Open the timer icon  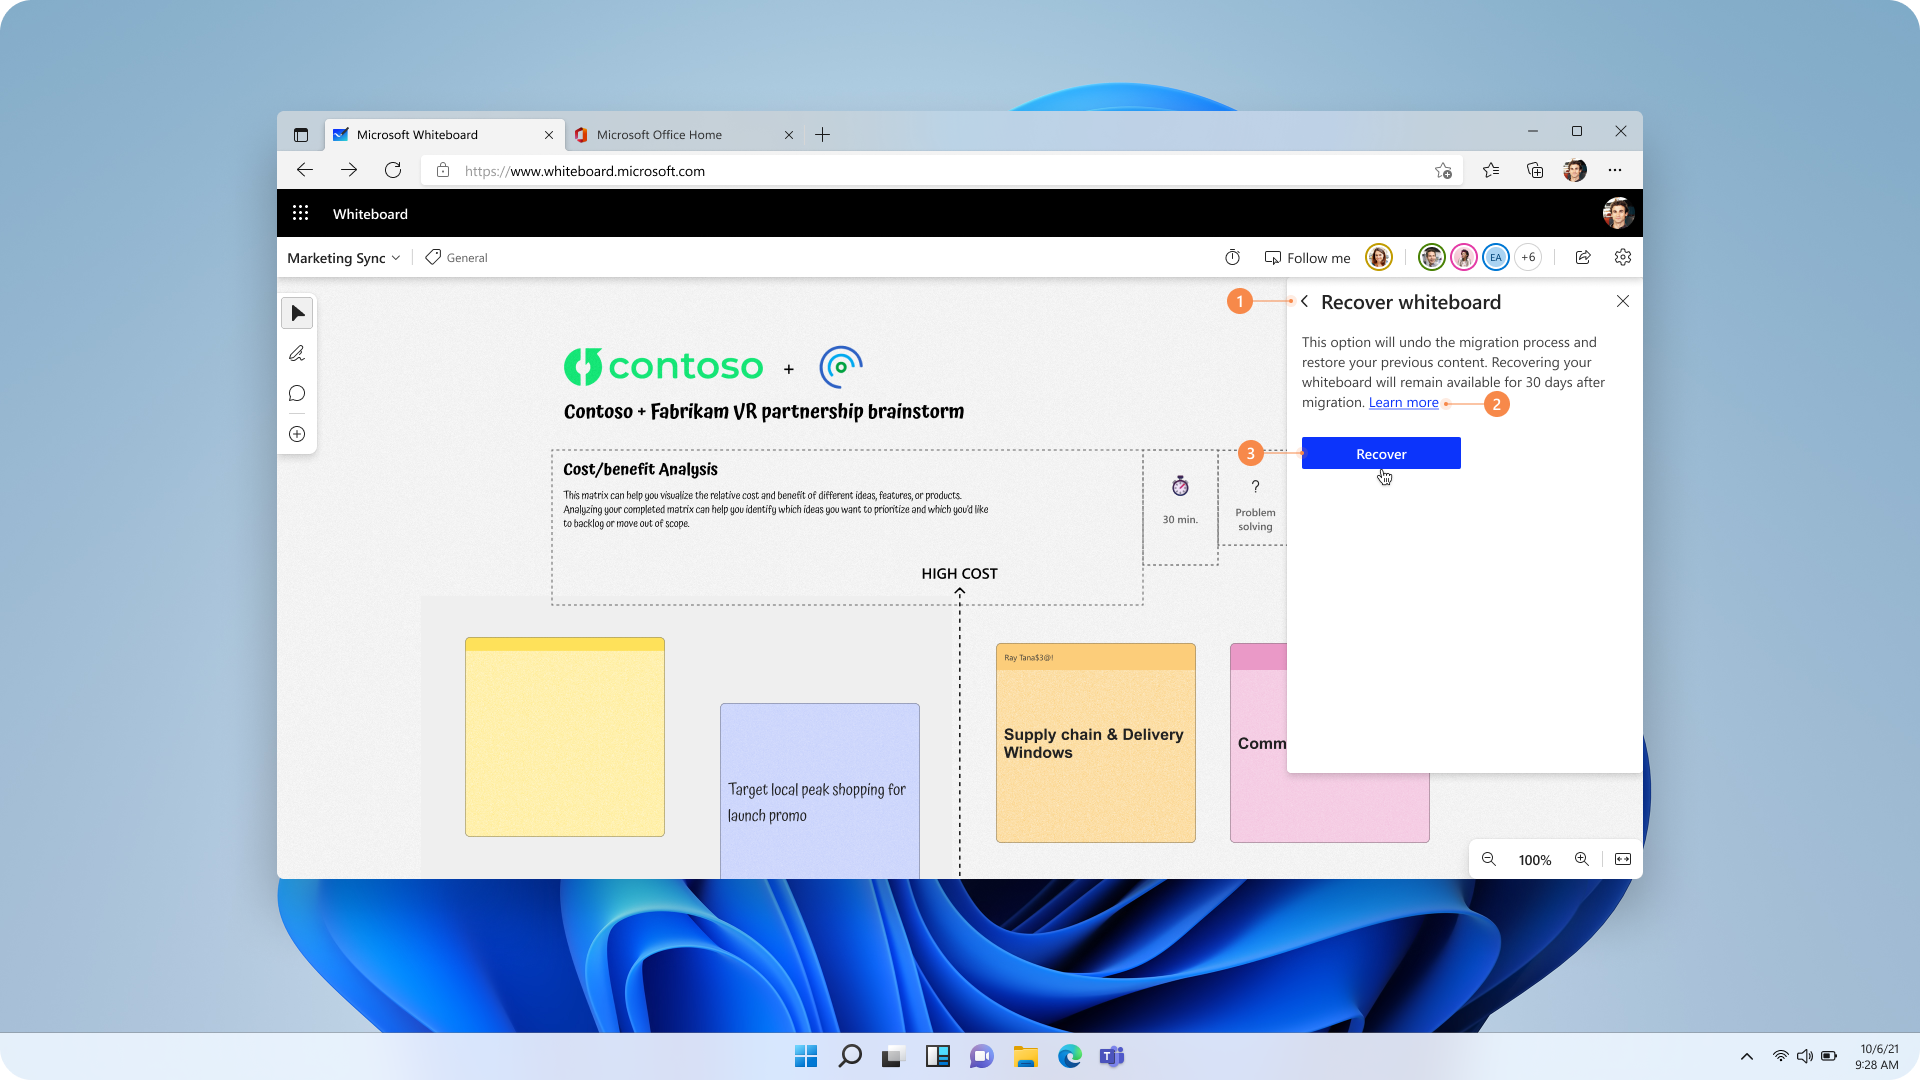click(1231, 257)
